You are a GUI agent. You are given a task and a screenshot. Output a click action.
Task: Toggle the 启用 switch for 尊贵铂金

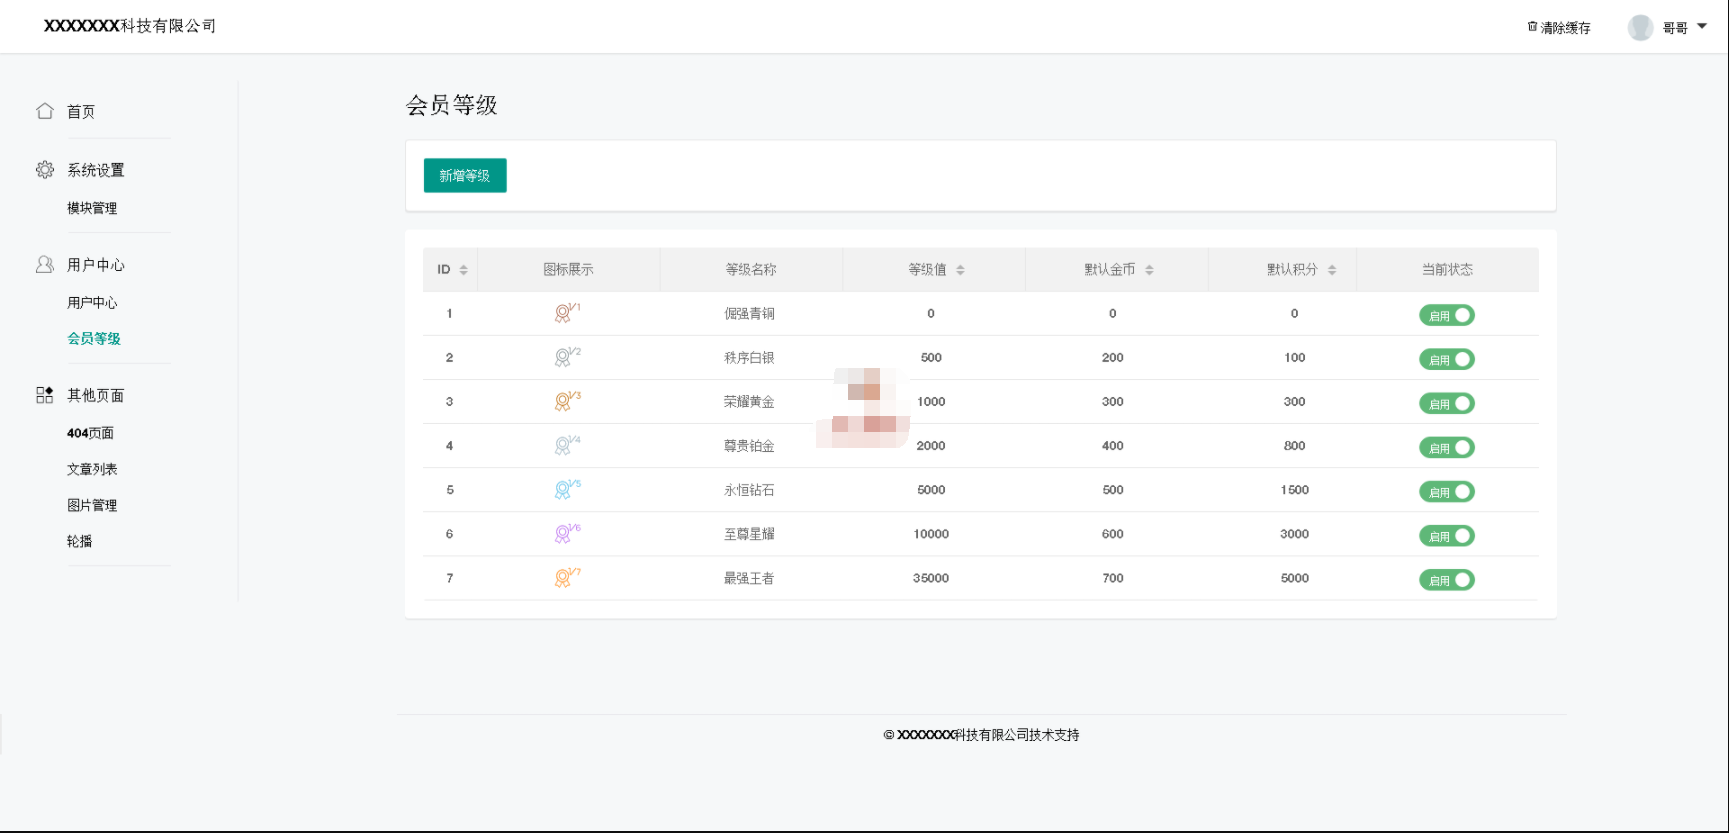[x=1446, y=448]
